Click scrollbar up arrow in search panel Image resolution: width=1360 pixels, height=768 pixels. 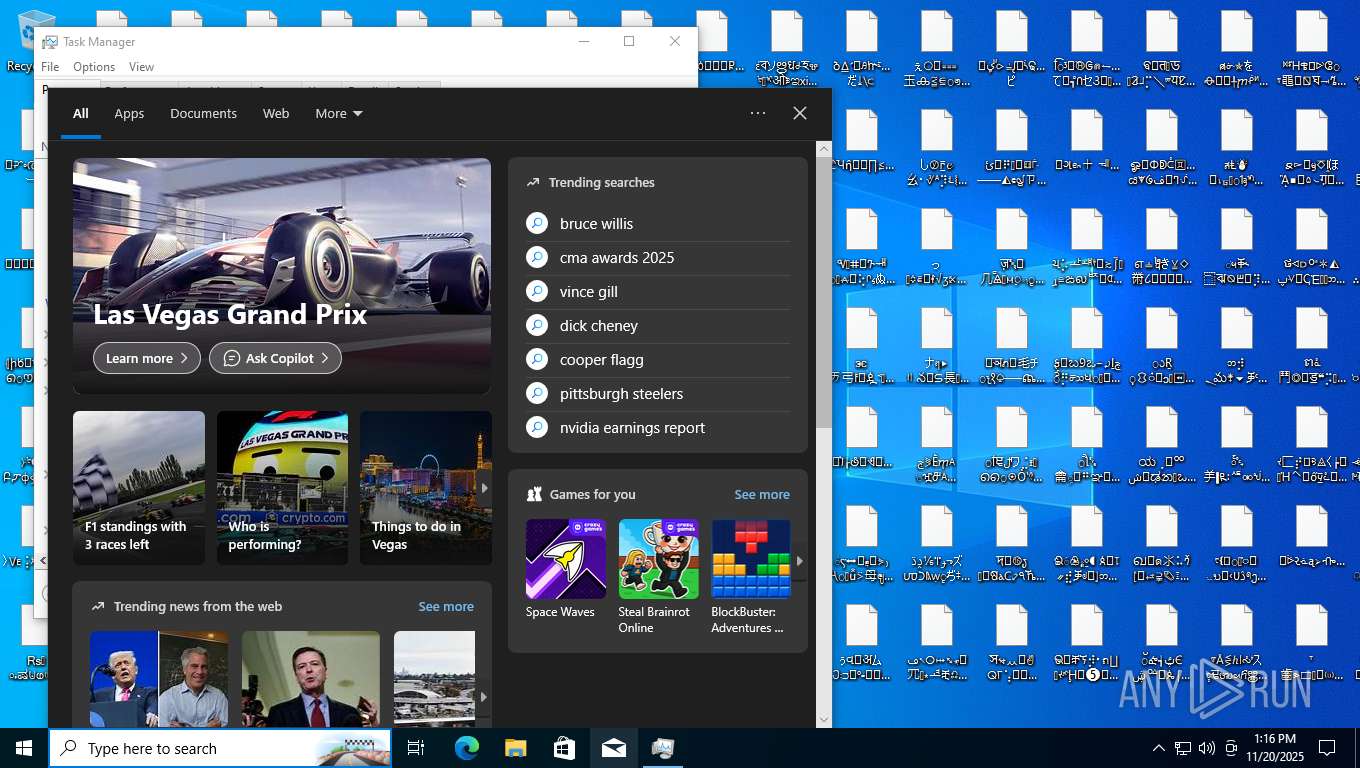[824, 148]
